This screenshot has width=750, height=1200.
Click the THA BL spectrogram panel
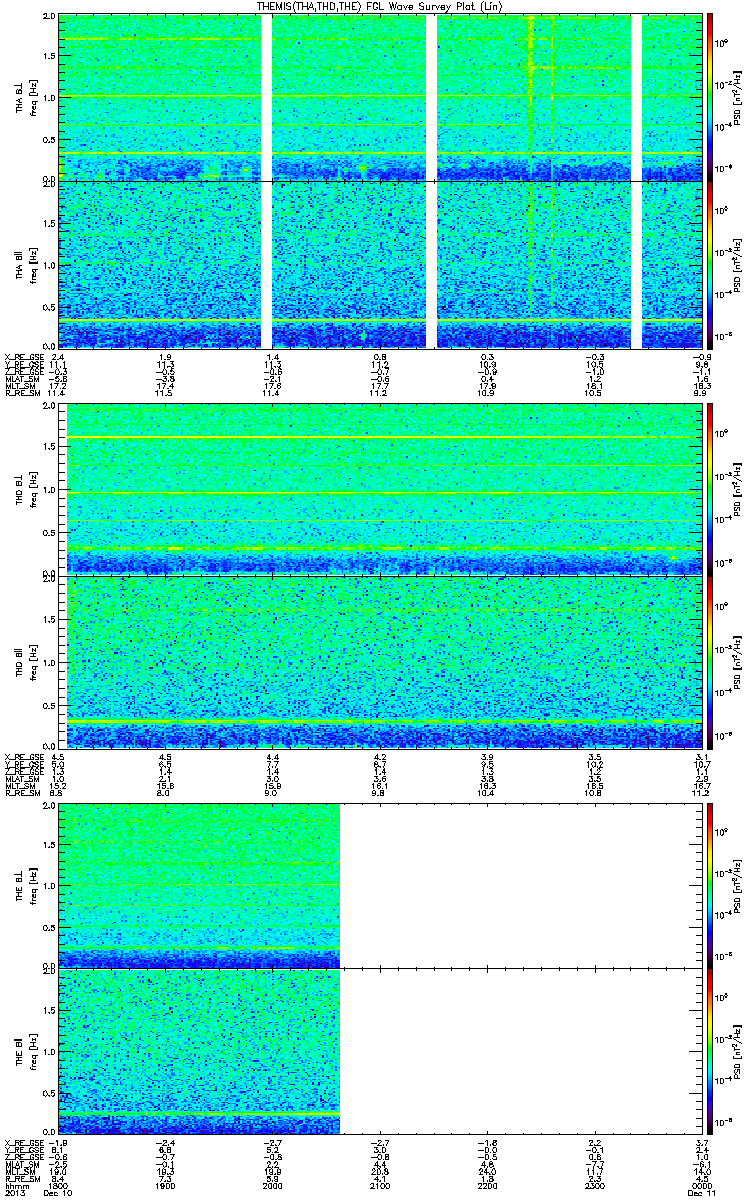click(x=380, y=97)
